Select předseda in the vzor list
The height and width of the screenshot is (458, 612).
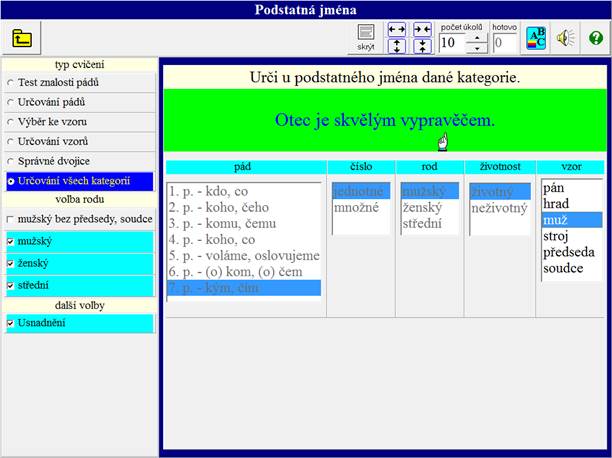point(567,252)
